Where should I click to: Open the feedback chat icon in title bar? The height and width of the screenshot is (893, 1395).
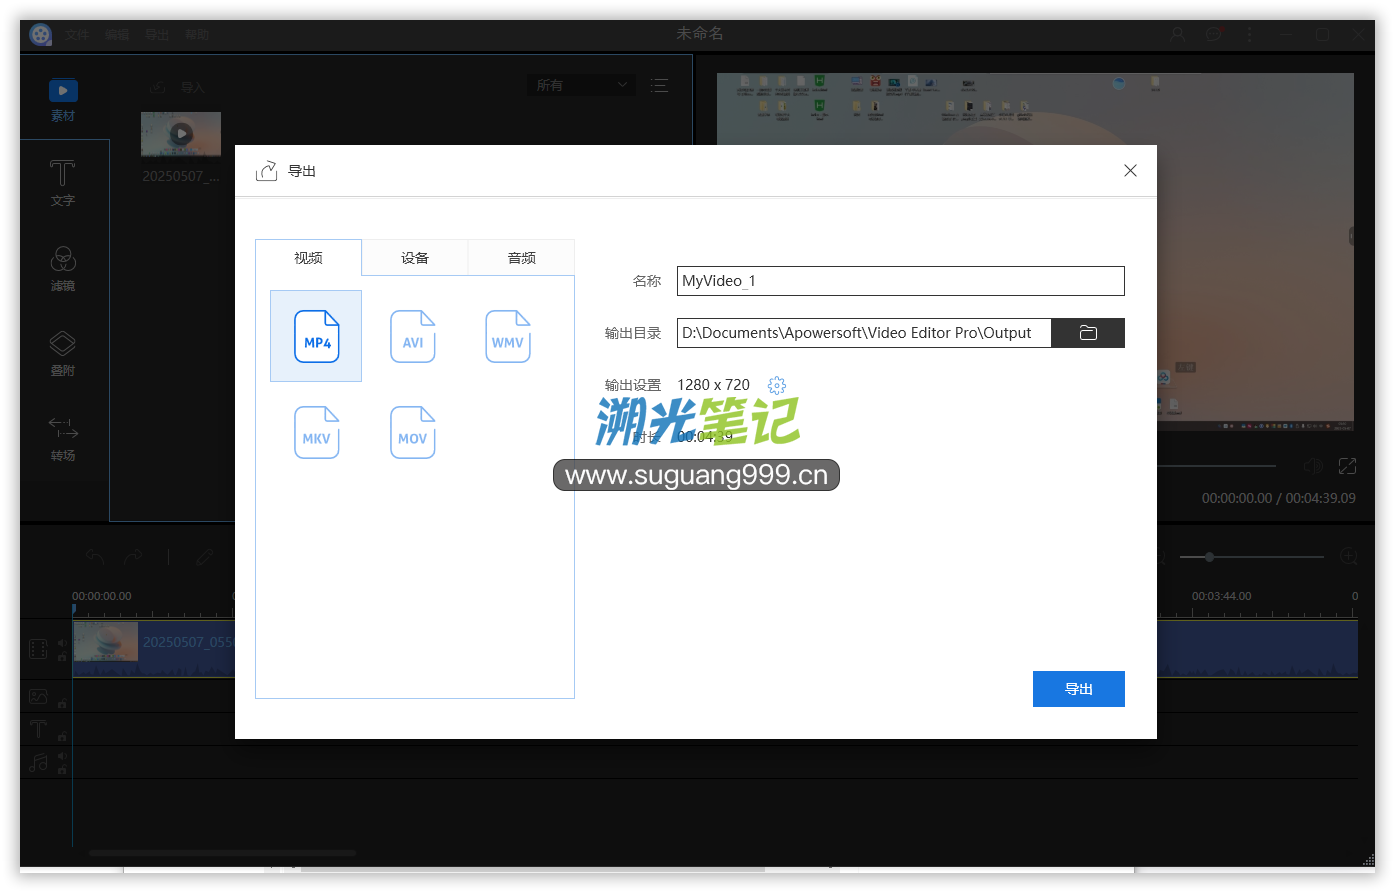click(x=1214, y=34)
